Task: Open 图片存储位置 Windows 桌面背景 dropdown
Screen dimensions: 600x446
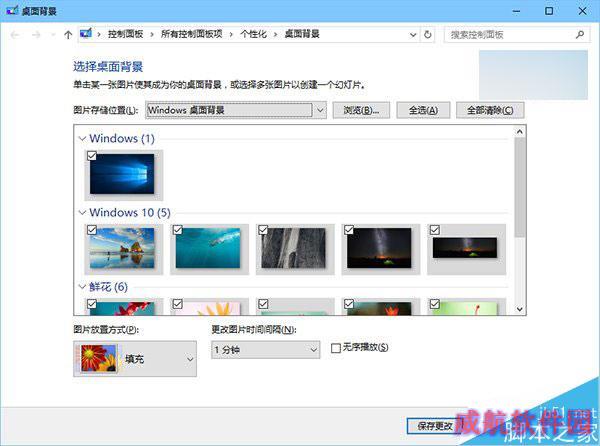Action: (236, 110)
